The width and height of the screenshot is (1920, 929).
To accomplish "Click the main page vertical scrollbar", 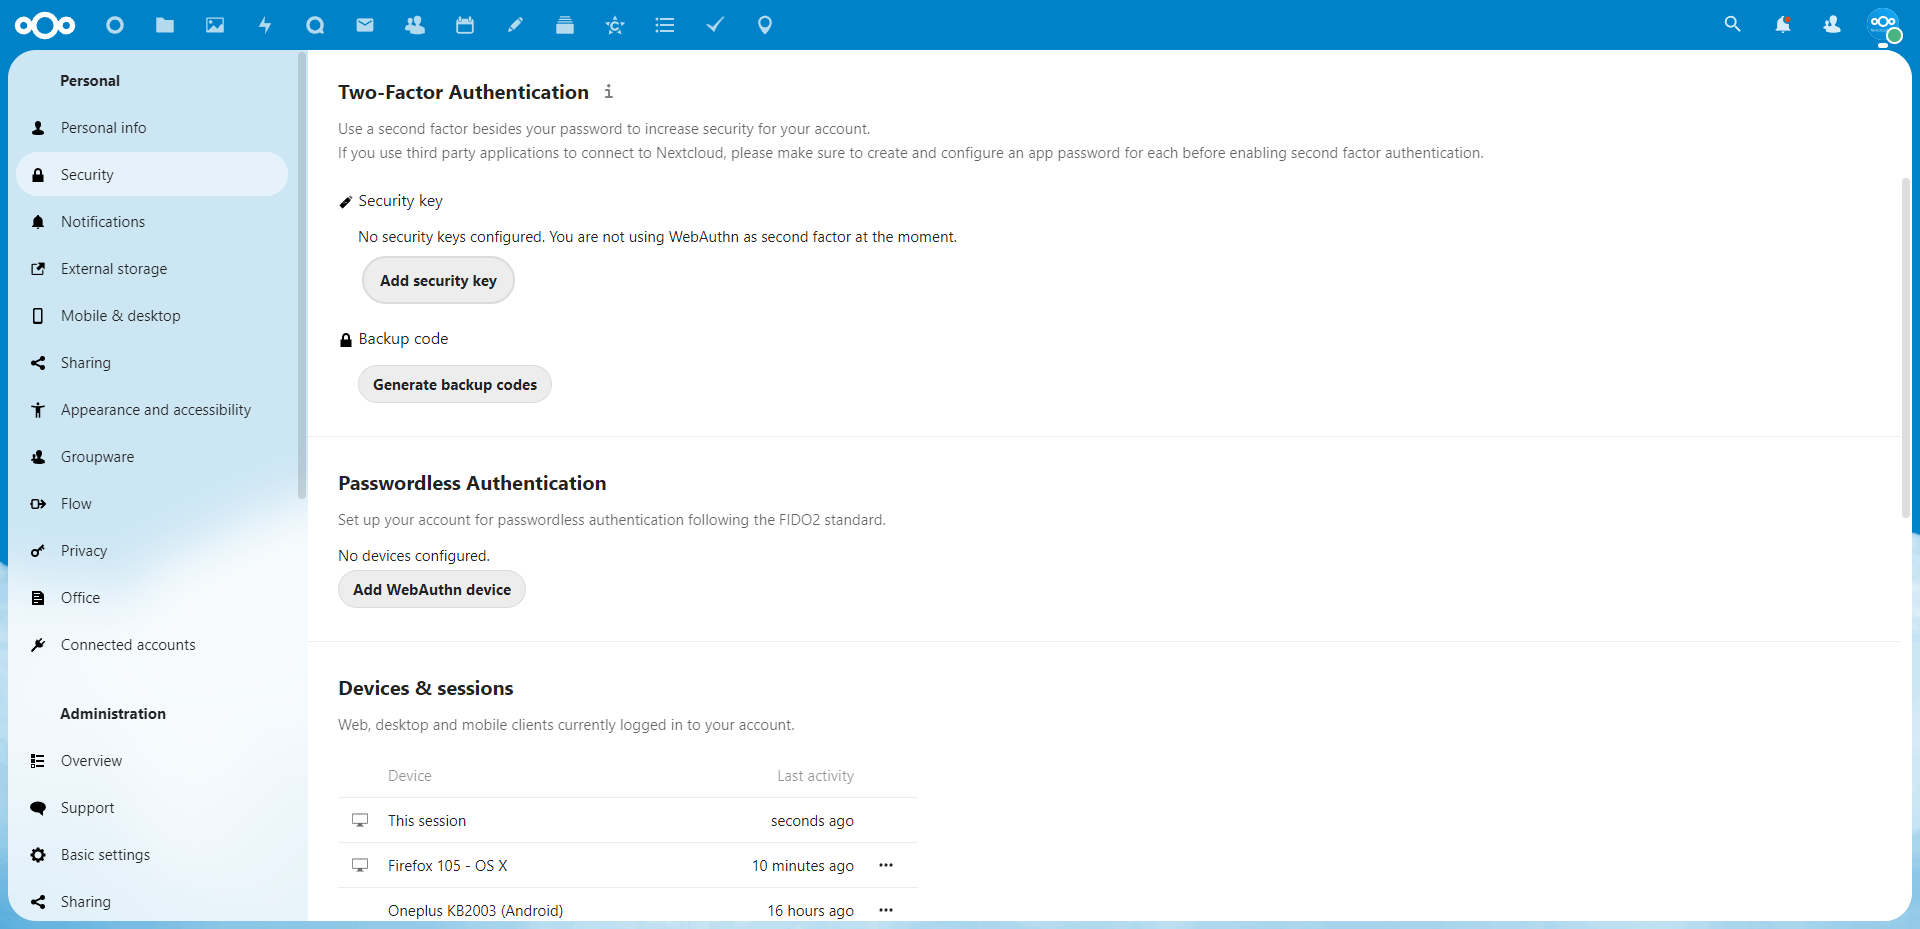I will click(x=1906, y=348).
